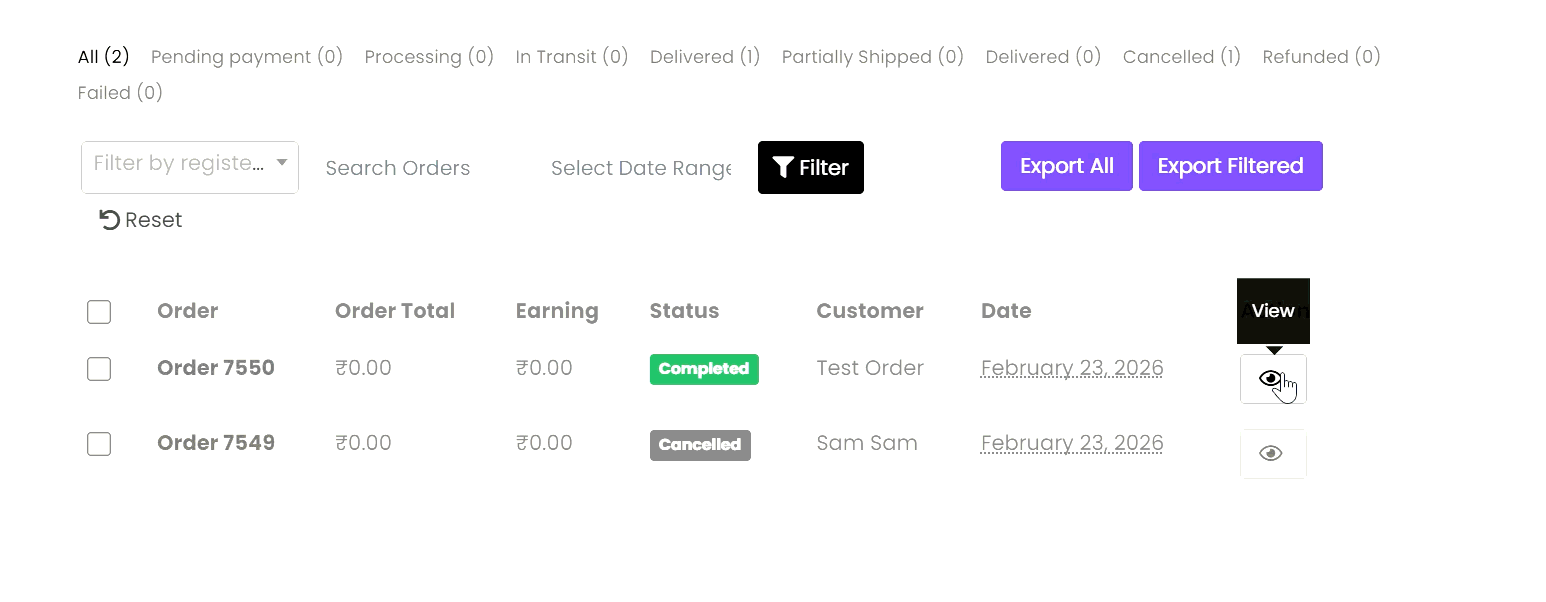Toggle the select-all checkbox in table header

point(99,312)
